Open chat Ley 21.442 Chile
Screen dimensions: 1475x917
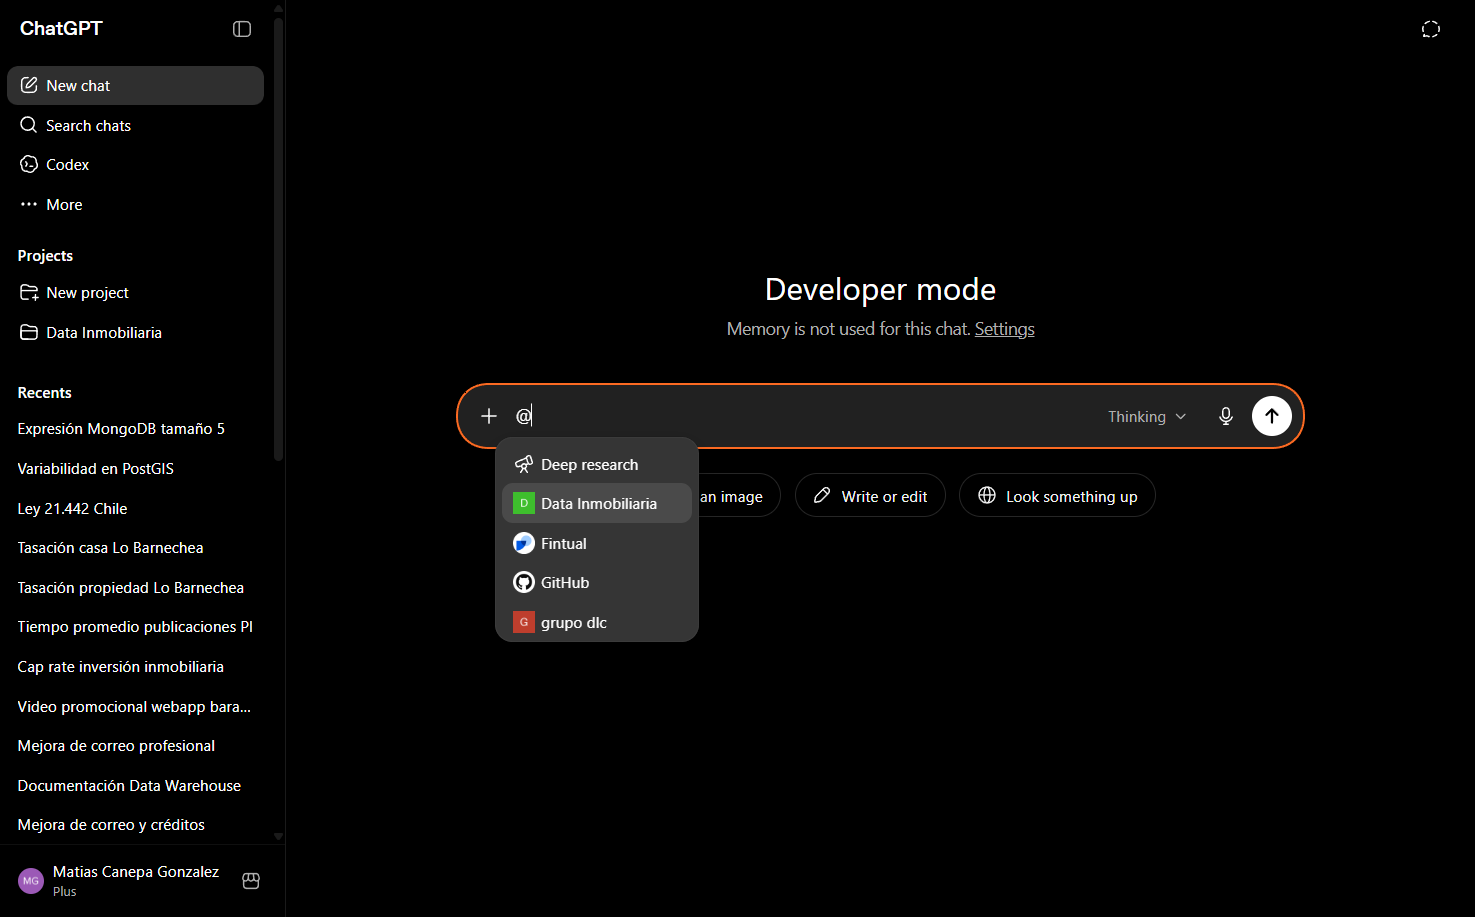click(135, 509)
